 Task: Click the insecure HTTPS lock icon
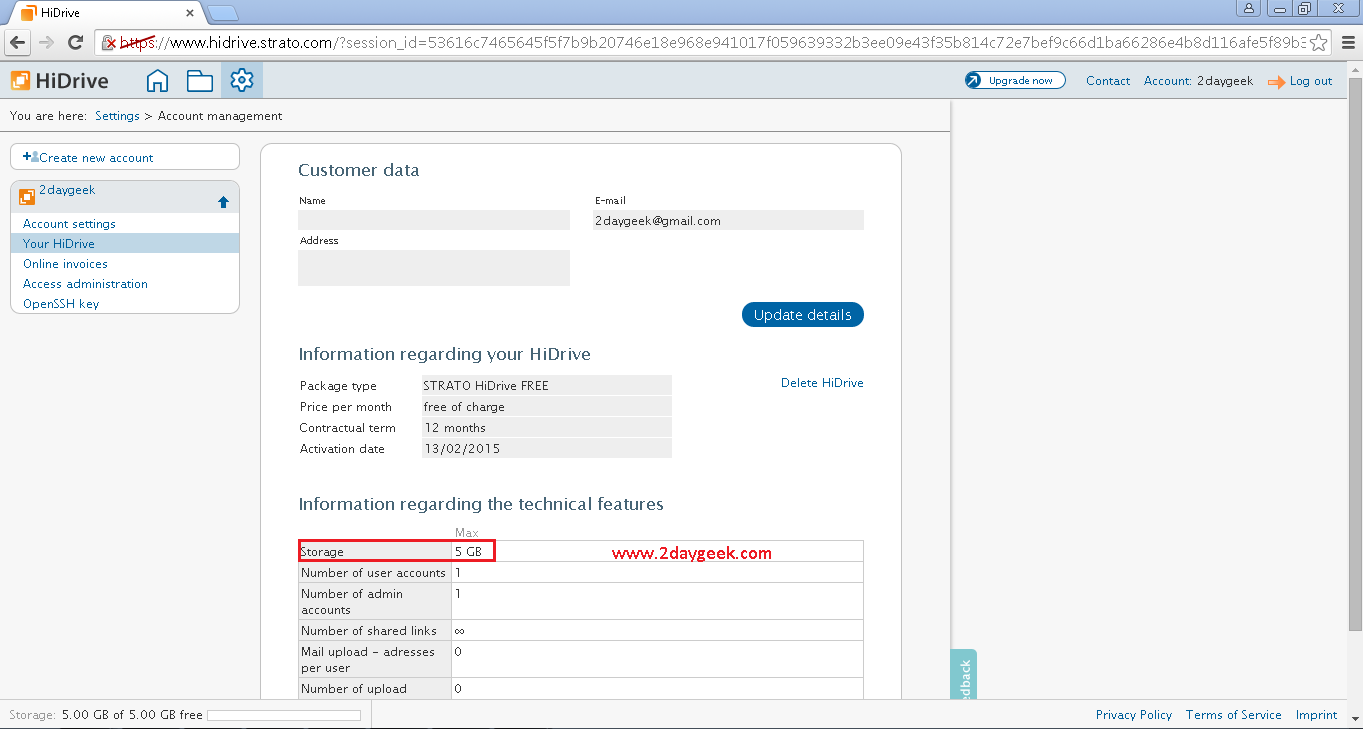point(109,43)
